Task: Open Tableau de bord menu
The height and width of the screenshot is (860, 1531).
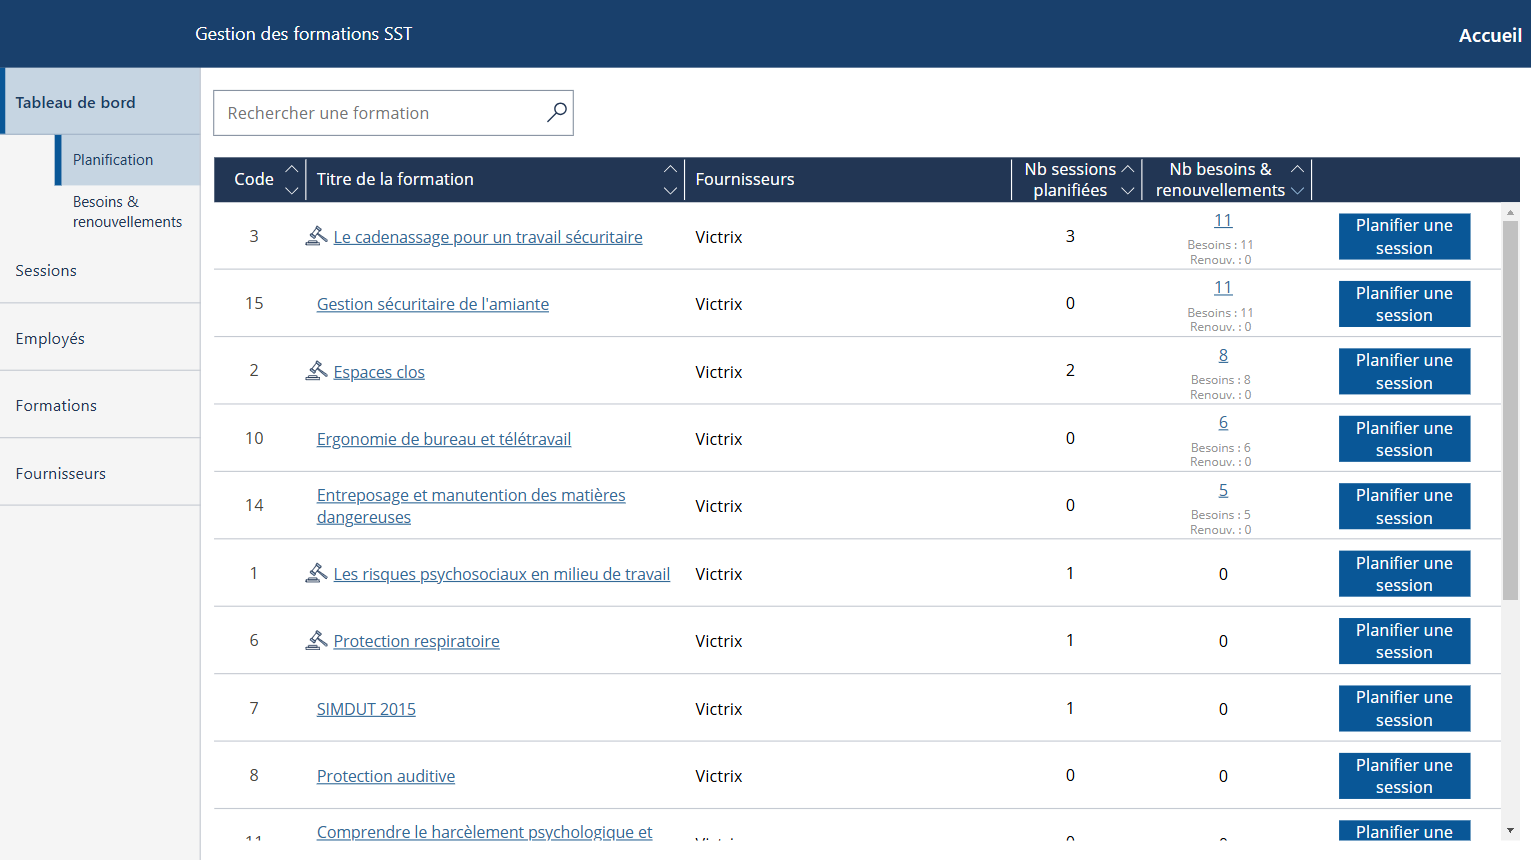Action: pyautogui.click(x=102, y=101)
